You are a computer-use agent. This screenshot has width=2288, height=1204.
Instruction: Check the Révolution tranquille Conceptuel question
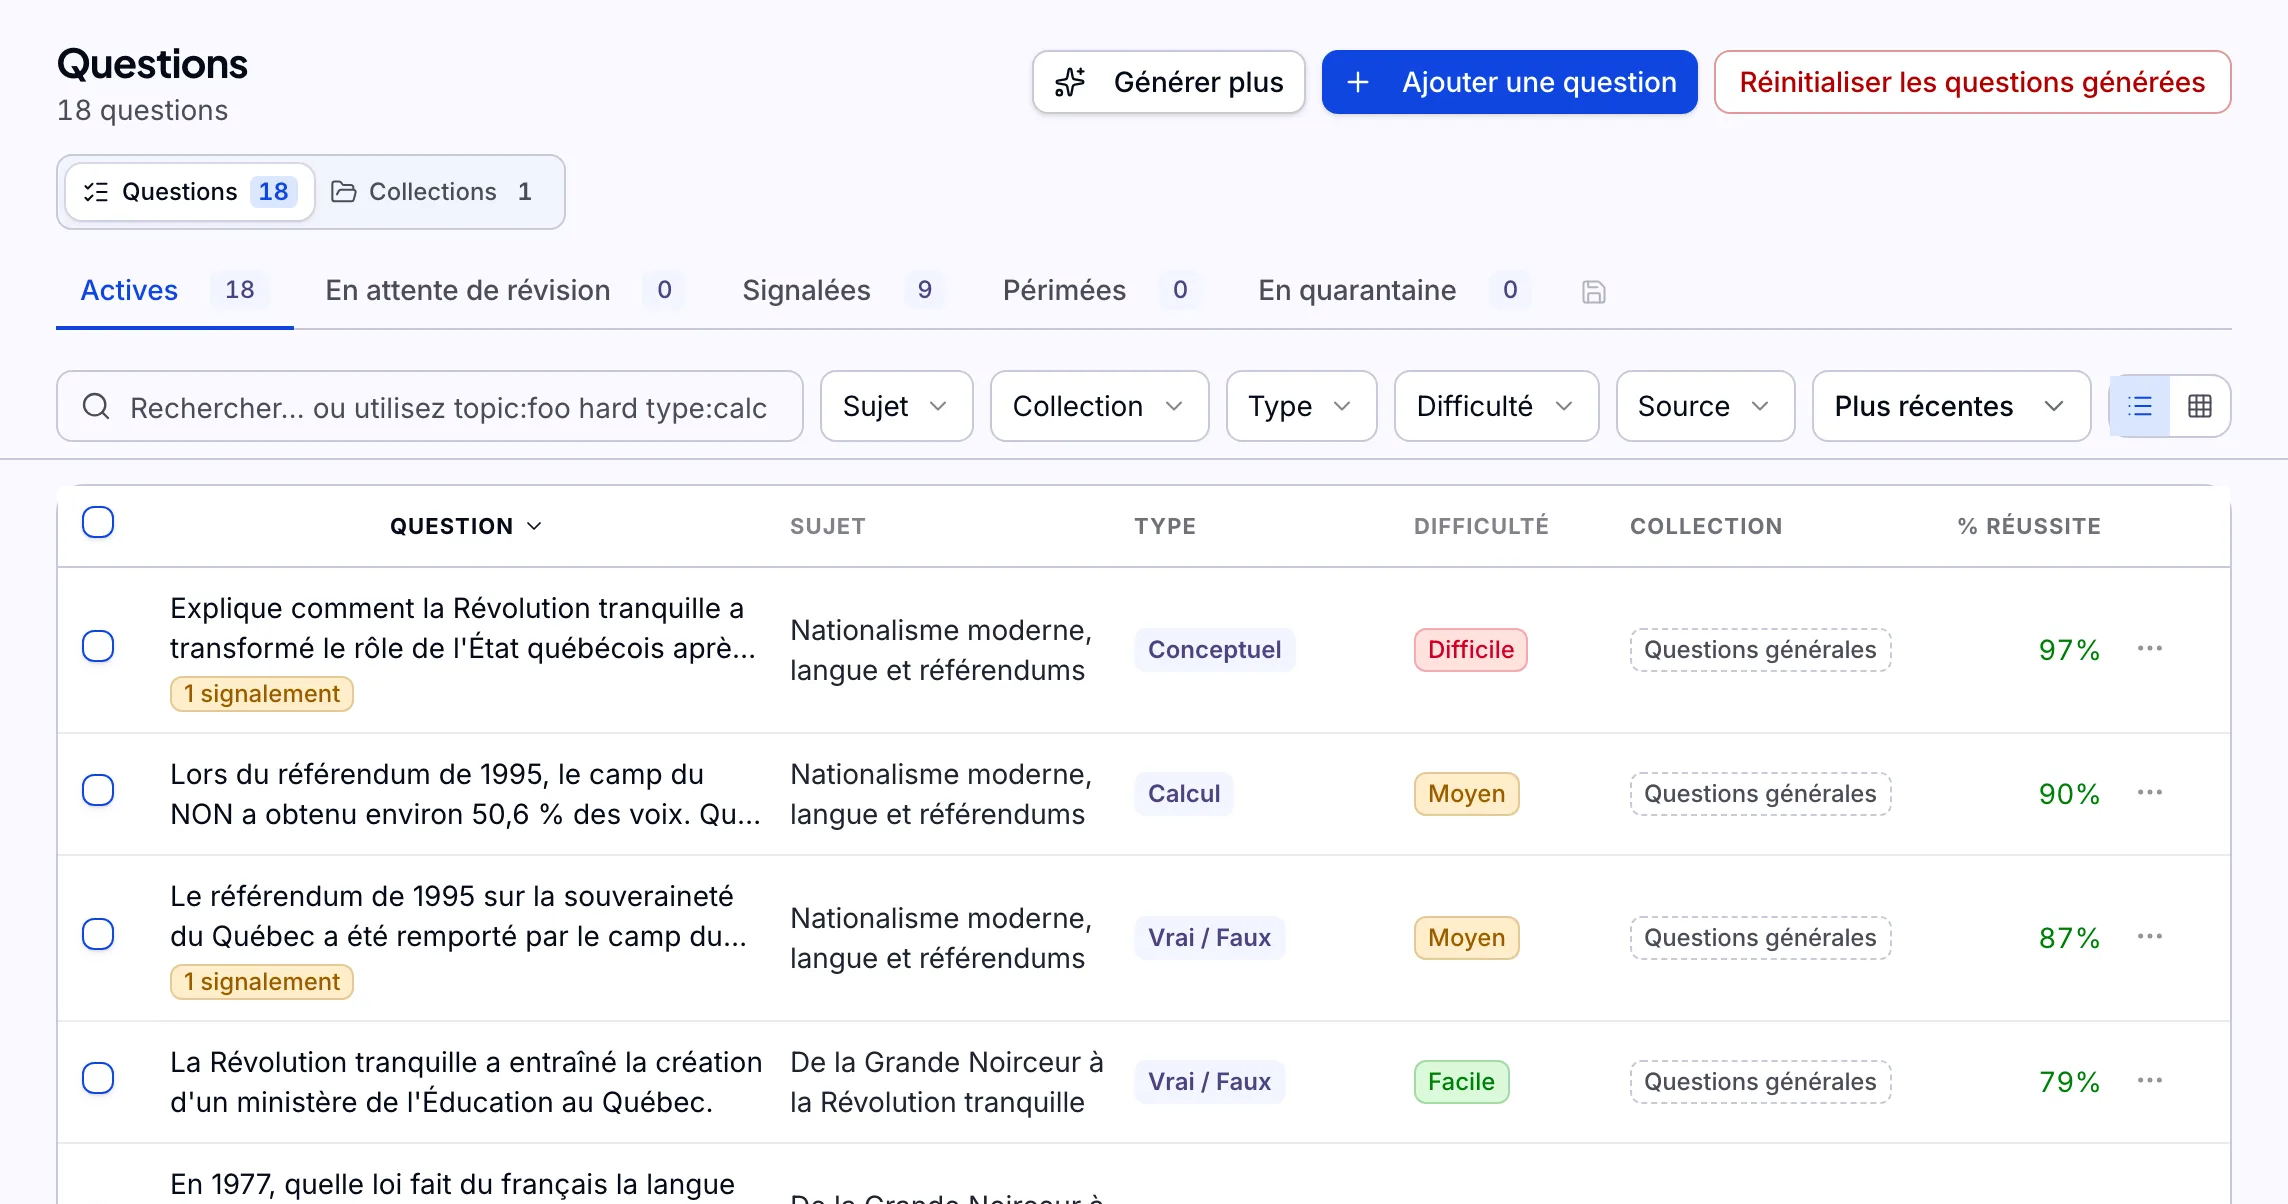tap(98, 646)
